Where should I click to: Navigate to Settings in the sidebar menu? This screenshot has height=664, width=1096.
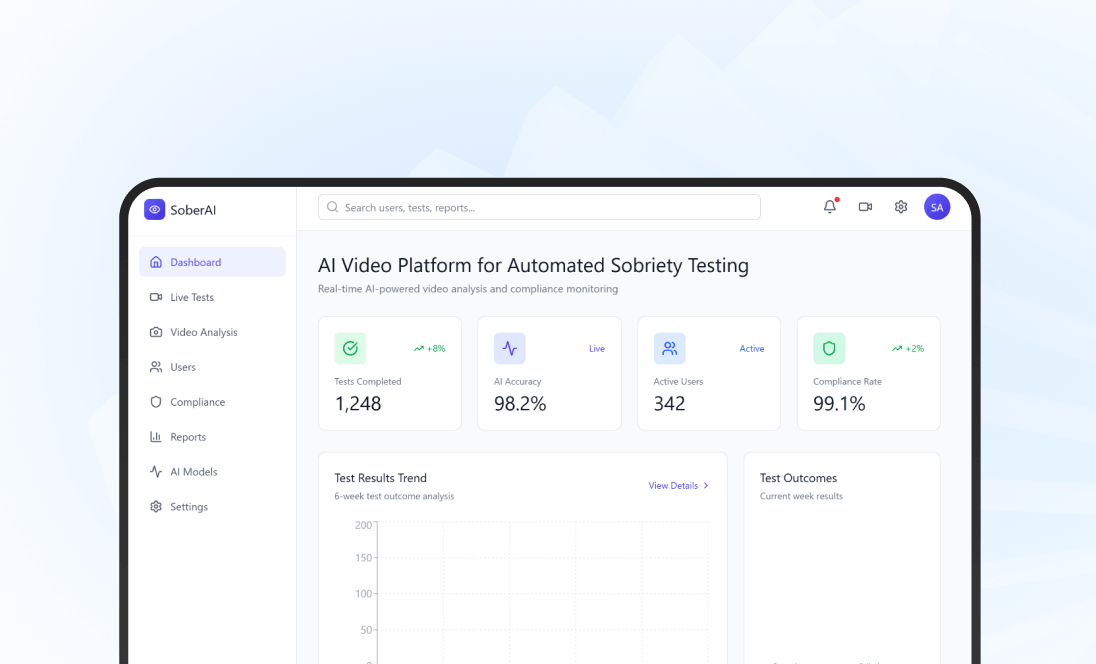click(x=188, y=506)
